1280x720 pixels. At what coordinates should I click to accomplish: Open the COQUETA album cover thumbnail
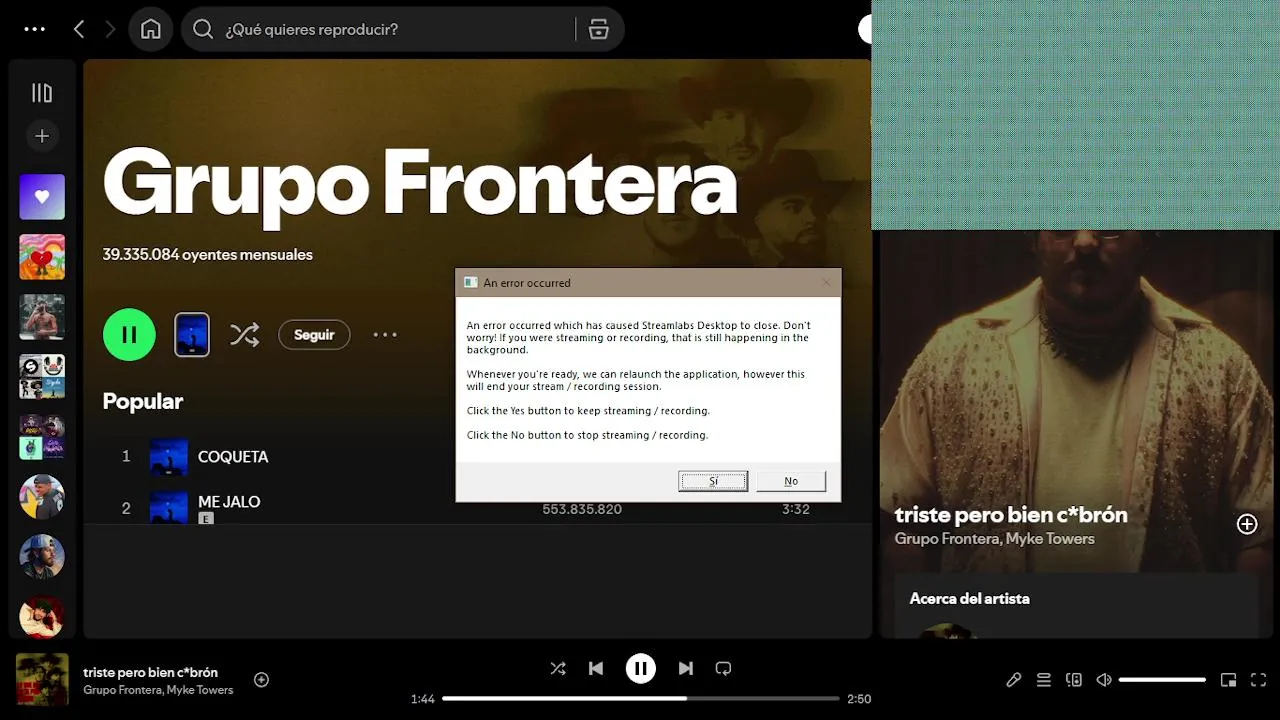click(x=169, y=456)
